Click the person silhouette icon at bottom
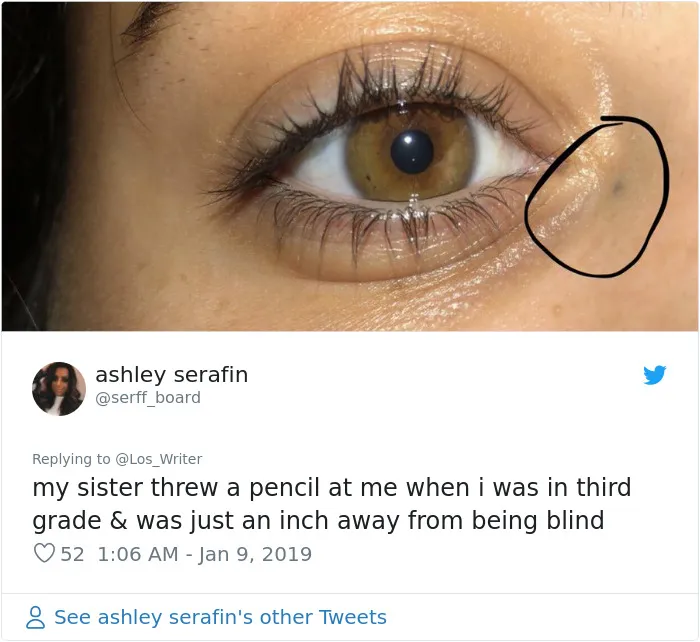700x642 pixels. click(x=35, y=617)
